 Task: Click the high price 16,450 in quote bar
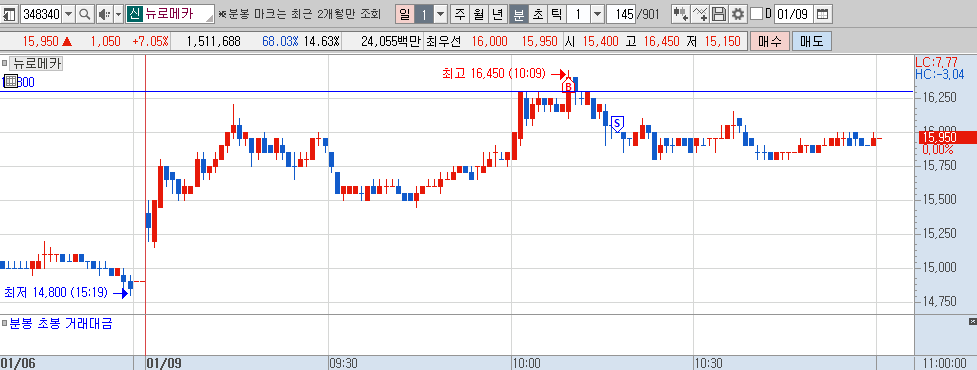point(661,42)
